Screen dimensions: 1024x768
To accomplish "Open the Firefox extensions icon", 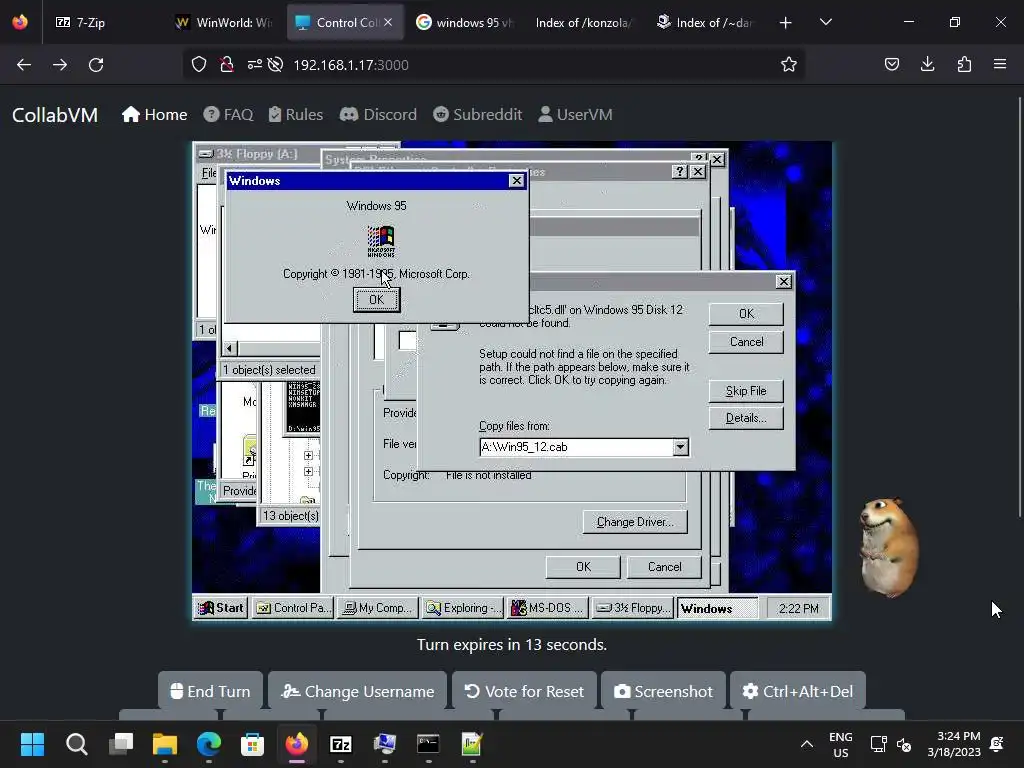I will click(964, 64).
